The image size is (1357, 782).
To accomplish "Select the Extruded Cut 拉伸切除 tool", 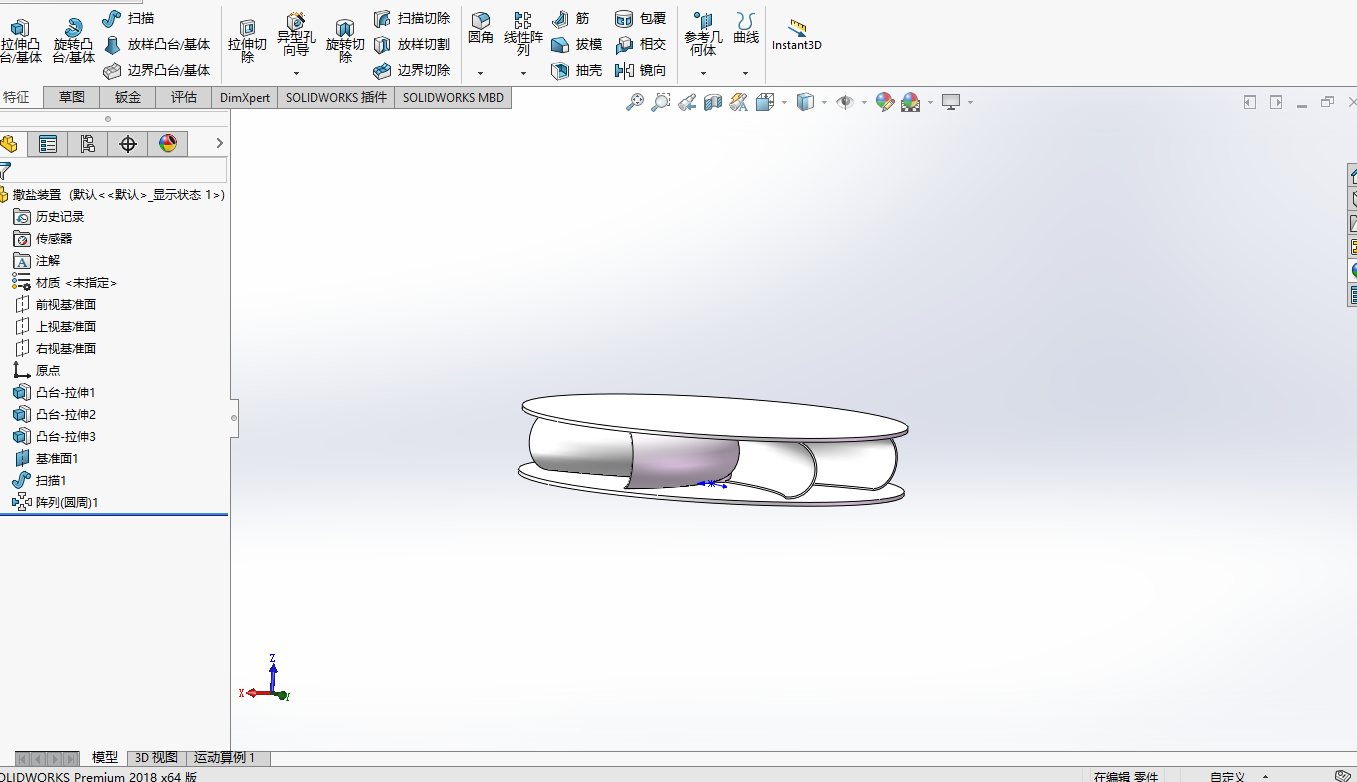I will point(247,42).
